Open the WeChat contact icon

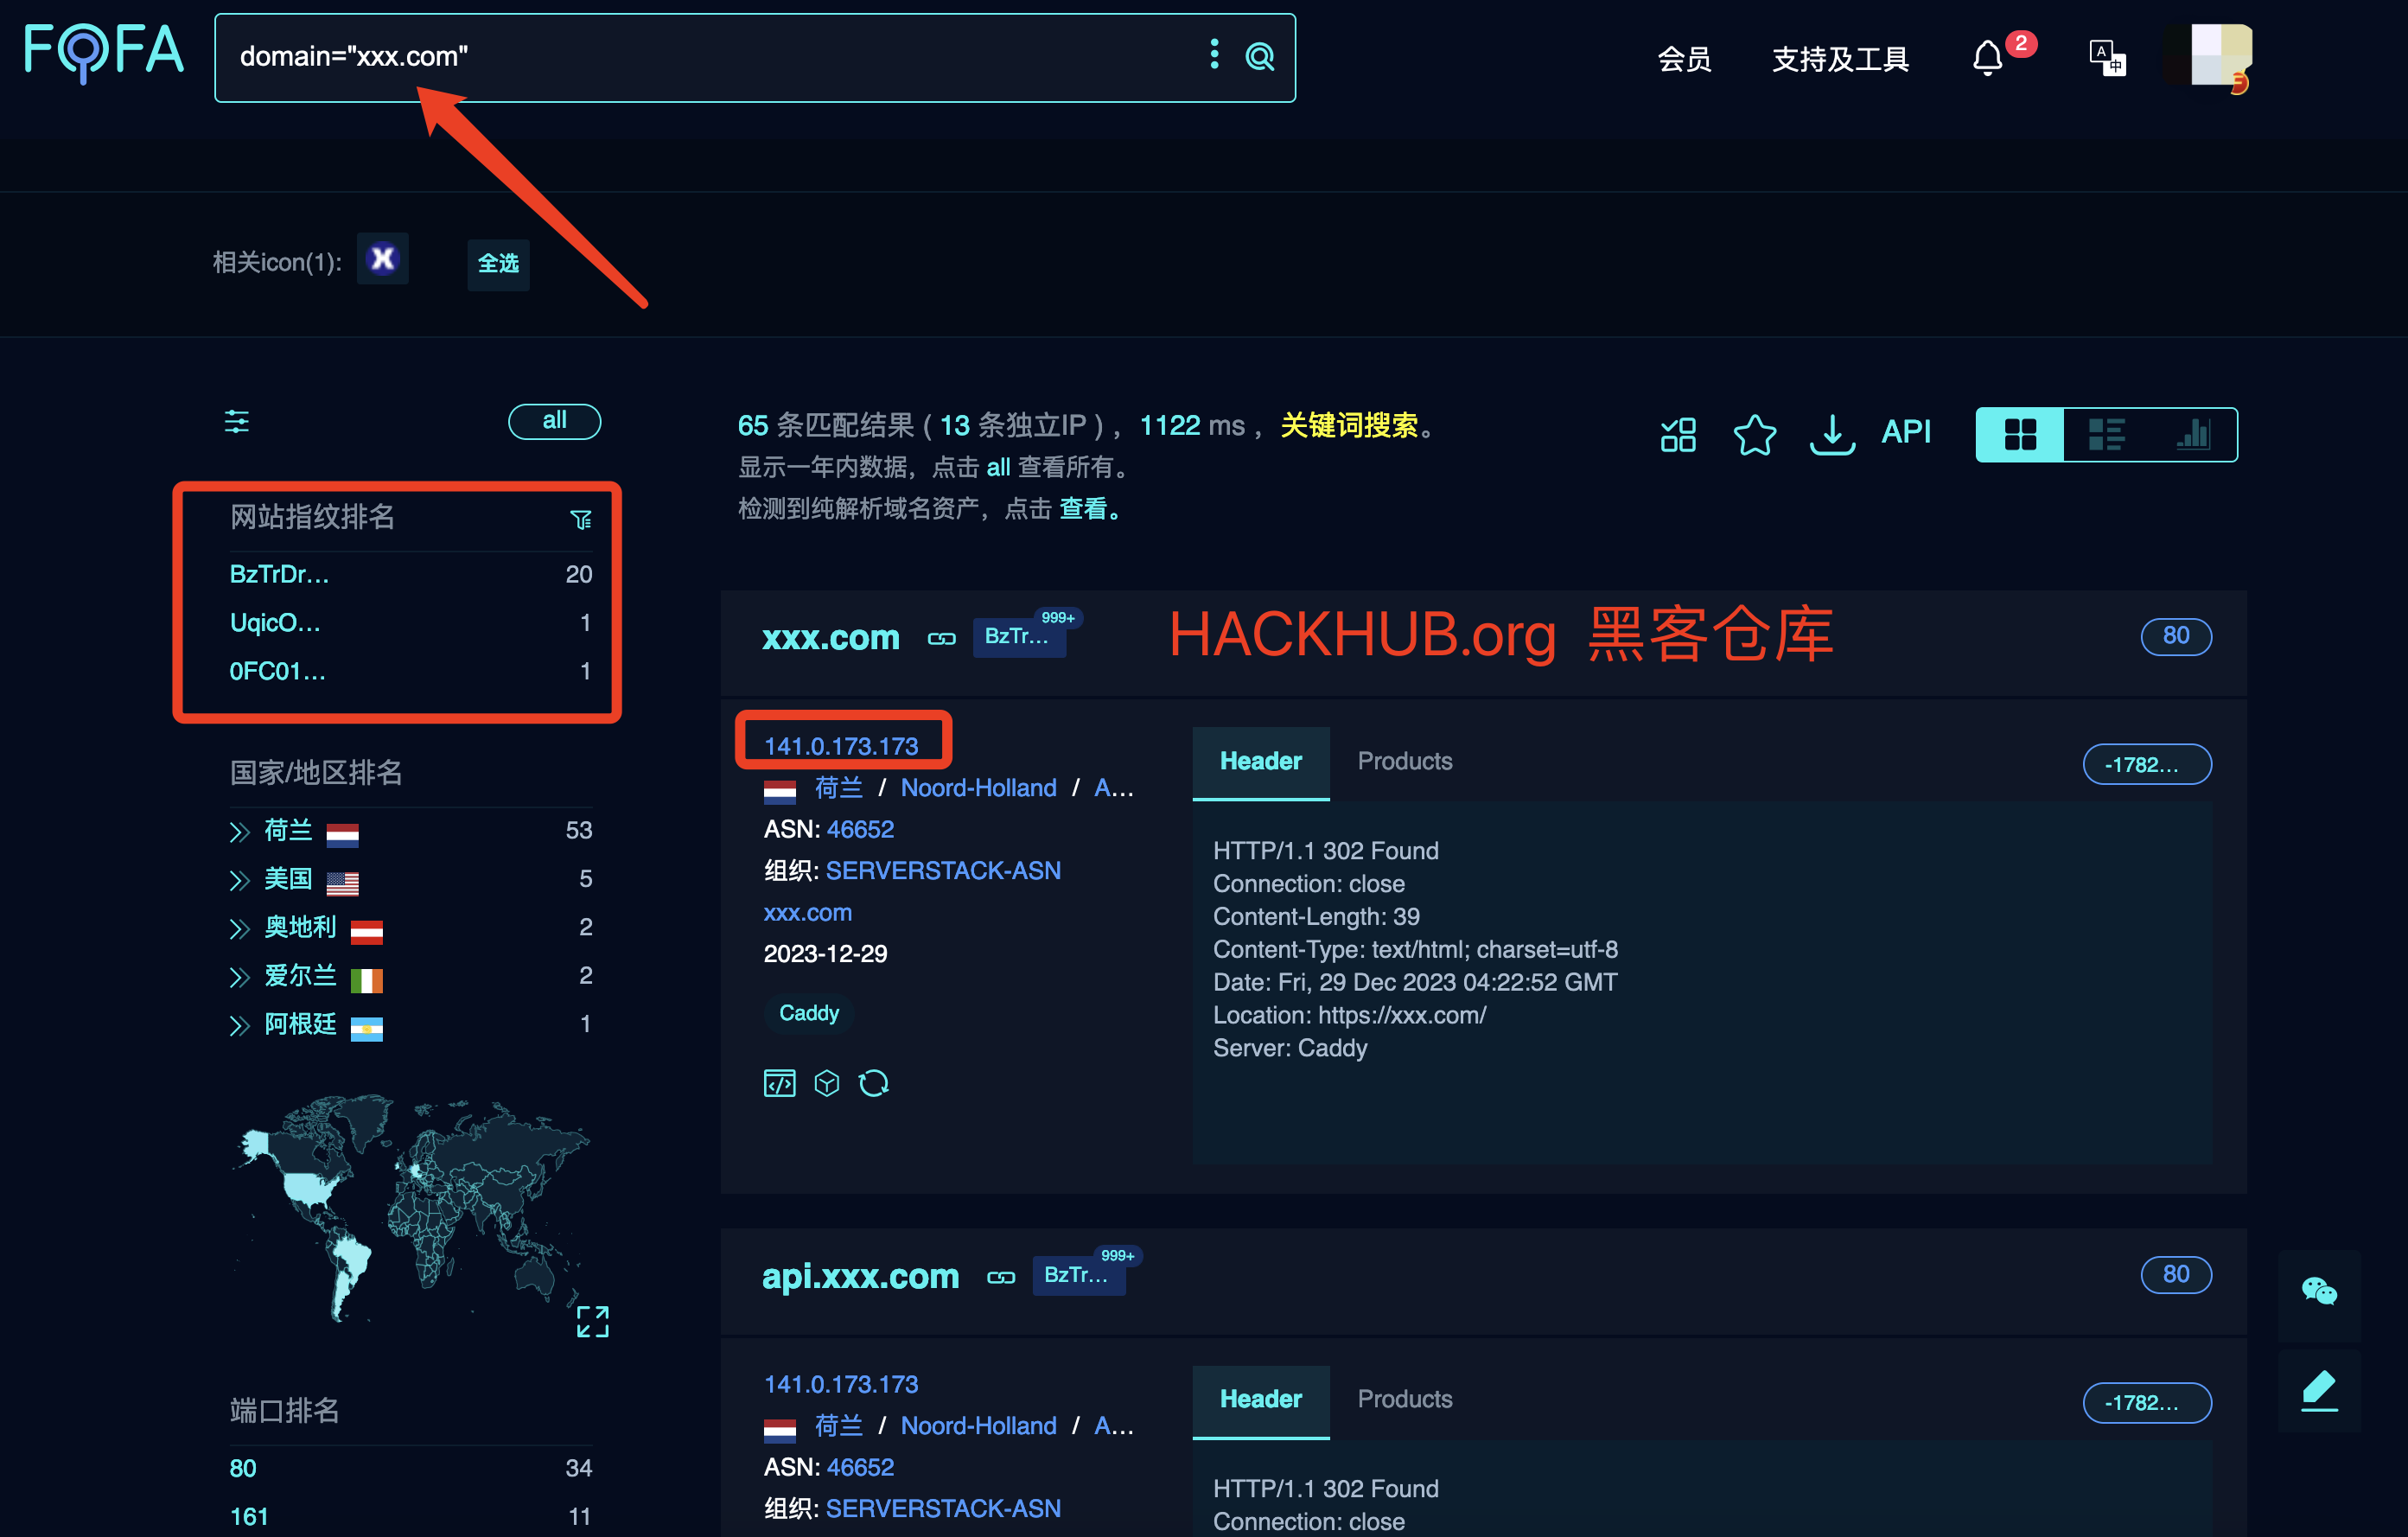(2319, 1292)
